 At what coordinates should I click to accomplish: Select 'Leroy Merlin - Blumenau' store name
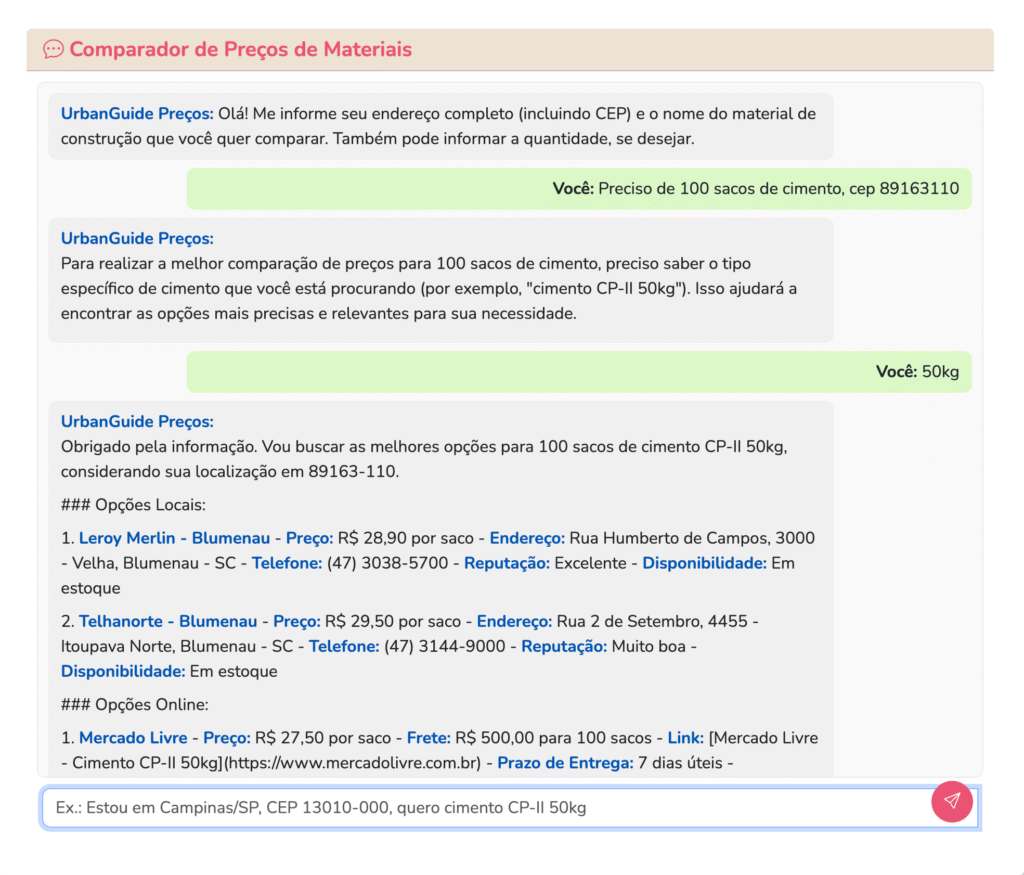[174, 538]
